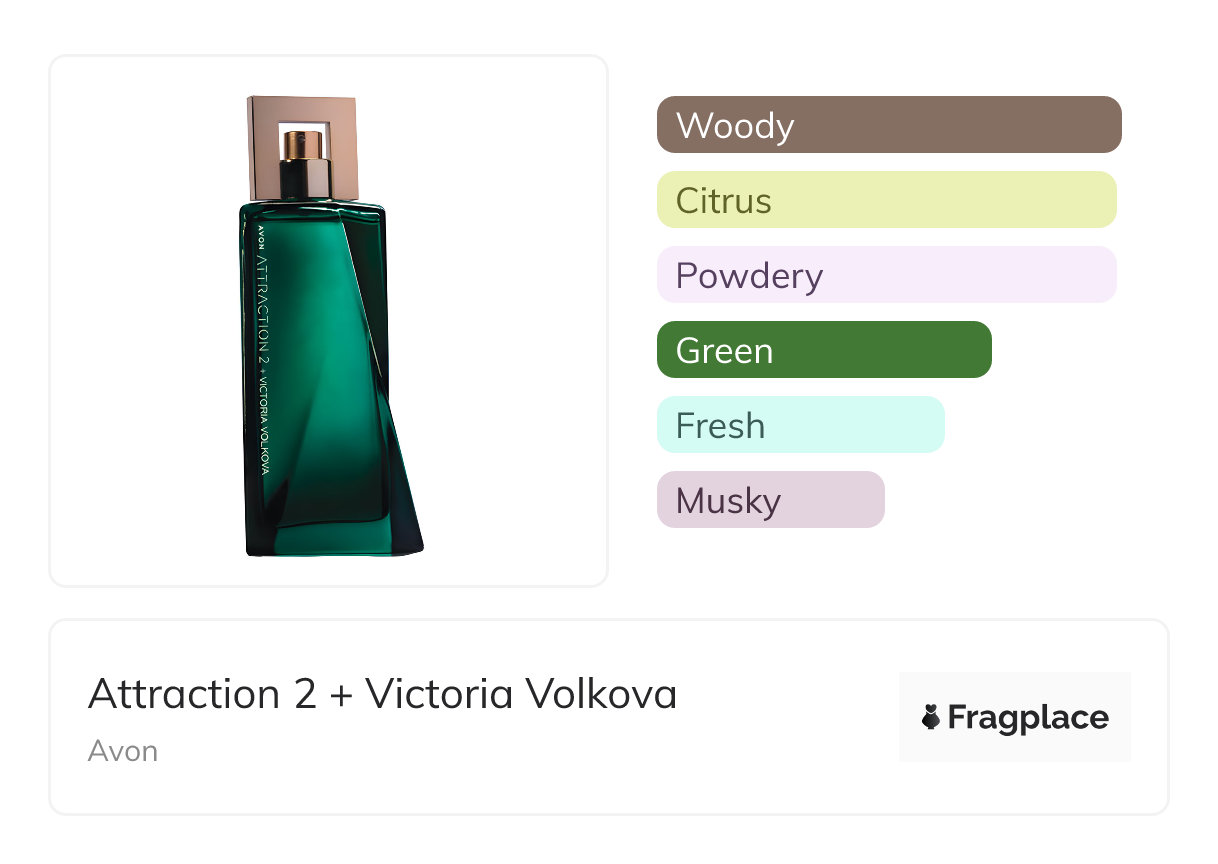Click the word Attraction in the title
Viewport: 1218px width, 864px height.
coord(184,694)
